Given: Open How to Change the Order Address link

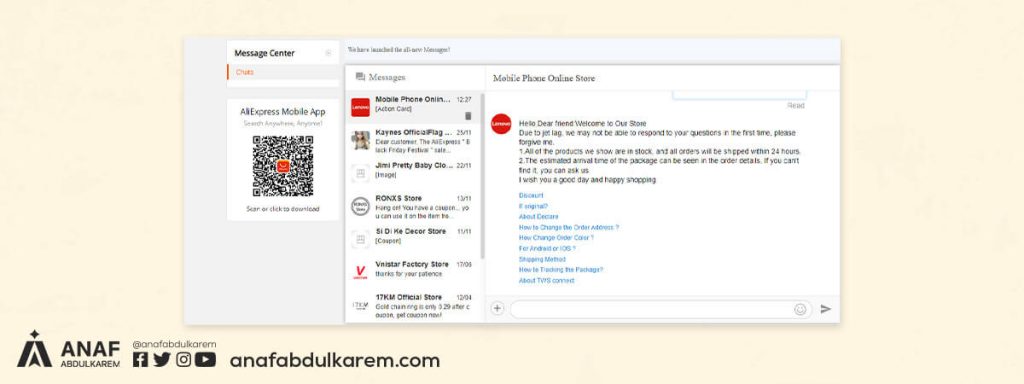Looking at the screenshot, I should [x=569, y=227].
